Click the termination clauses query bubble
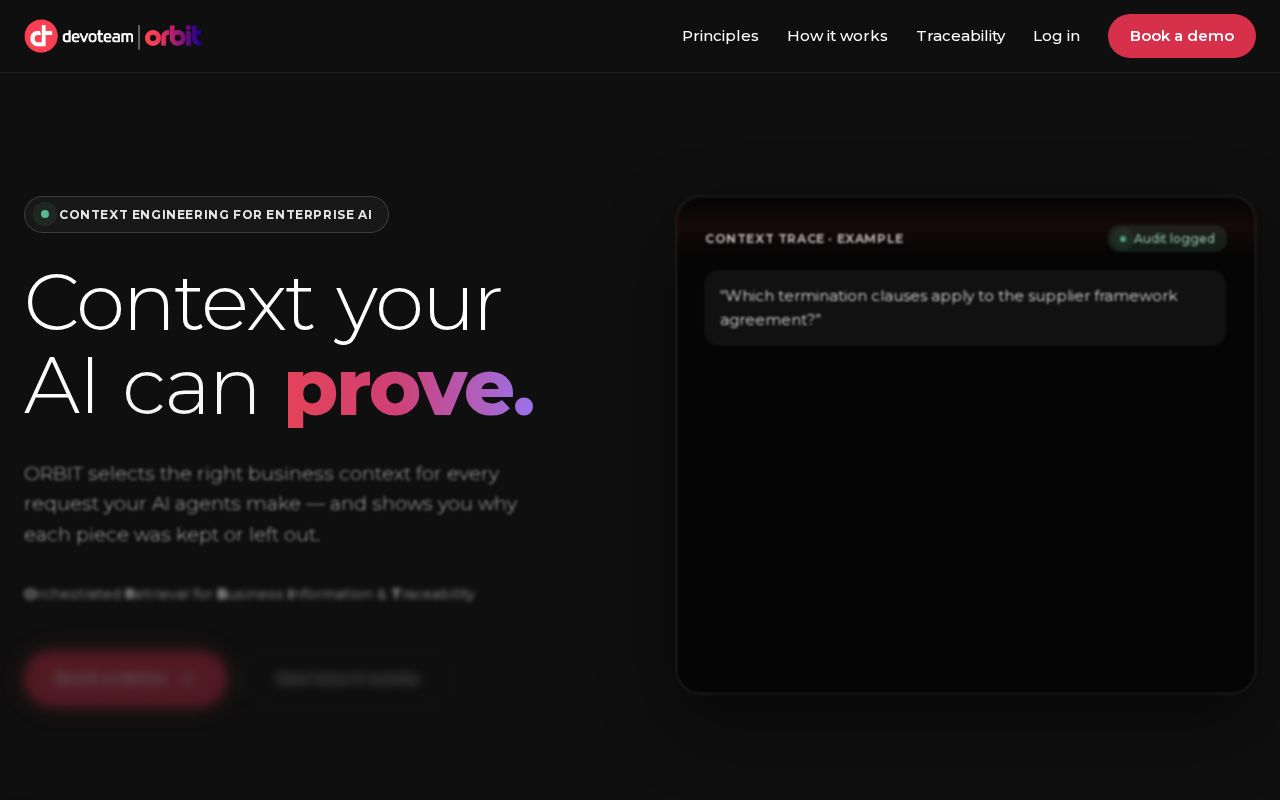 pos(965,308)
